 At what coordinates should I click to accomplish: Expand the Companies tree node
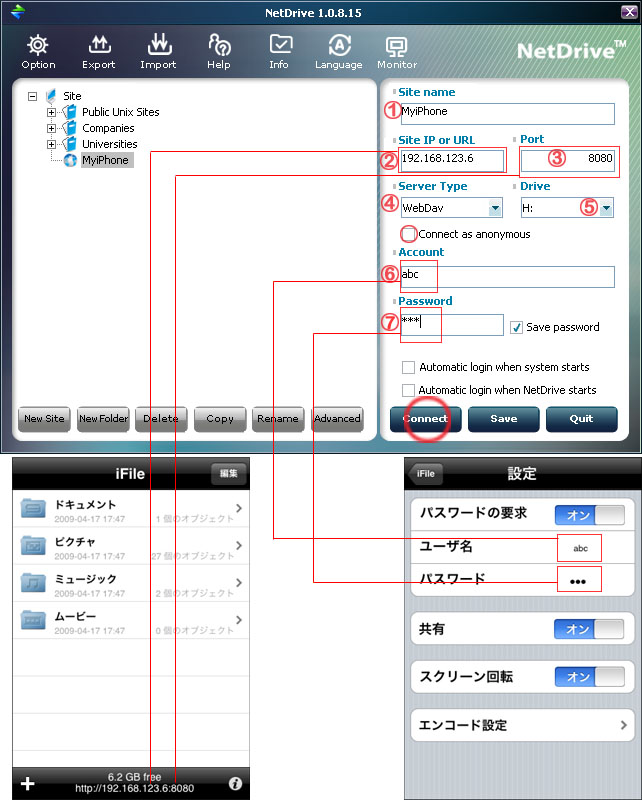pos(51,128)
